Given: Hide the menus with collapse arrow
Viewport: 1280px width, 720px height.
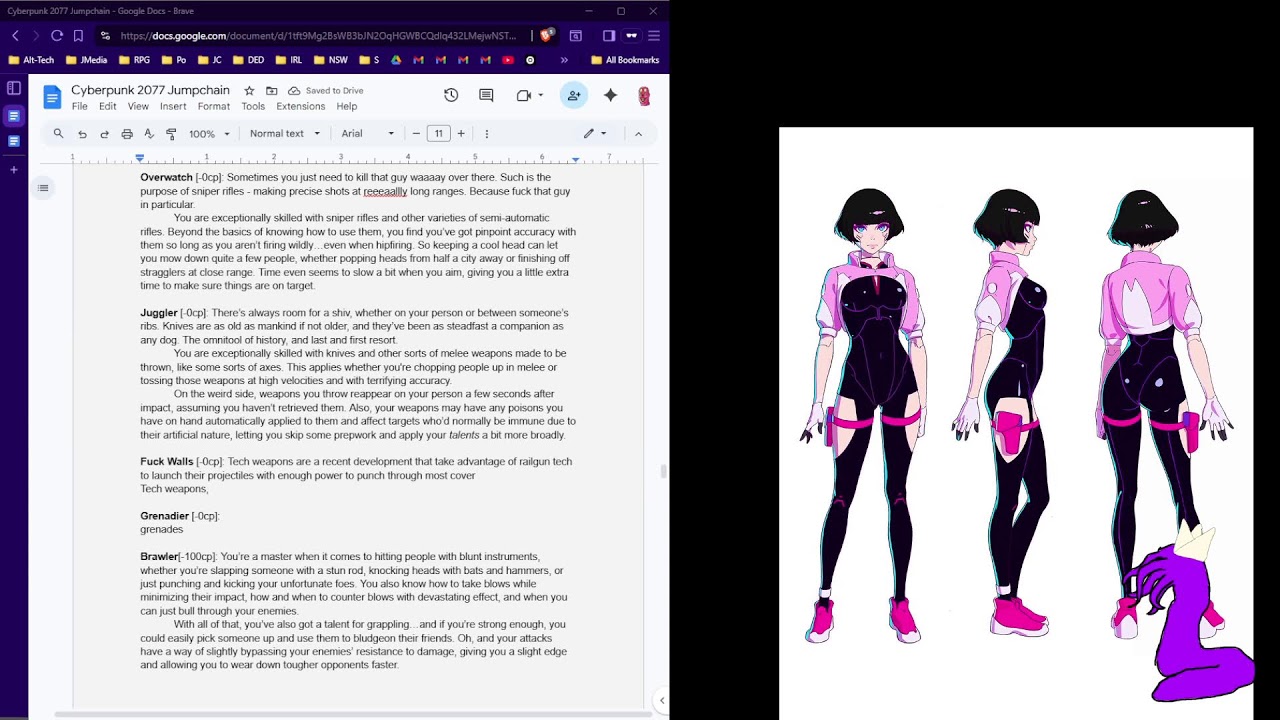Looking at the screenshot, I should (638, 133).
